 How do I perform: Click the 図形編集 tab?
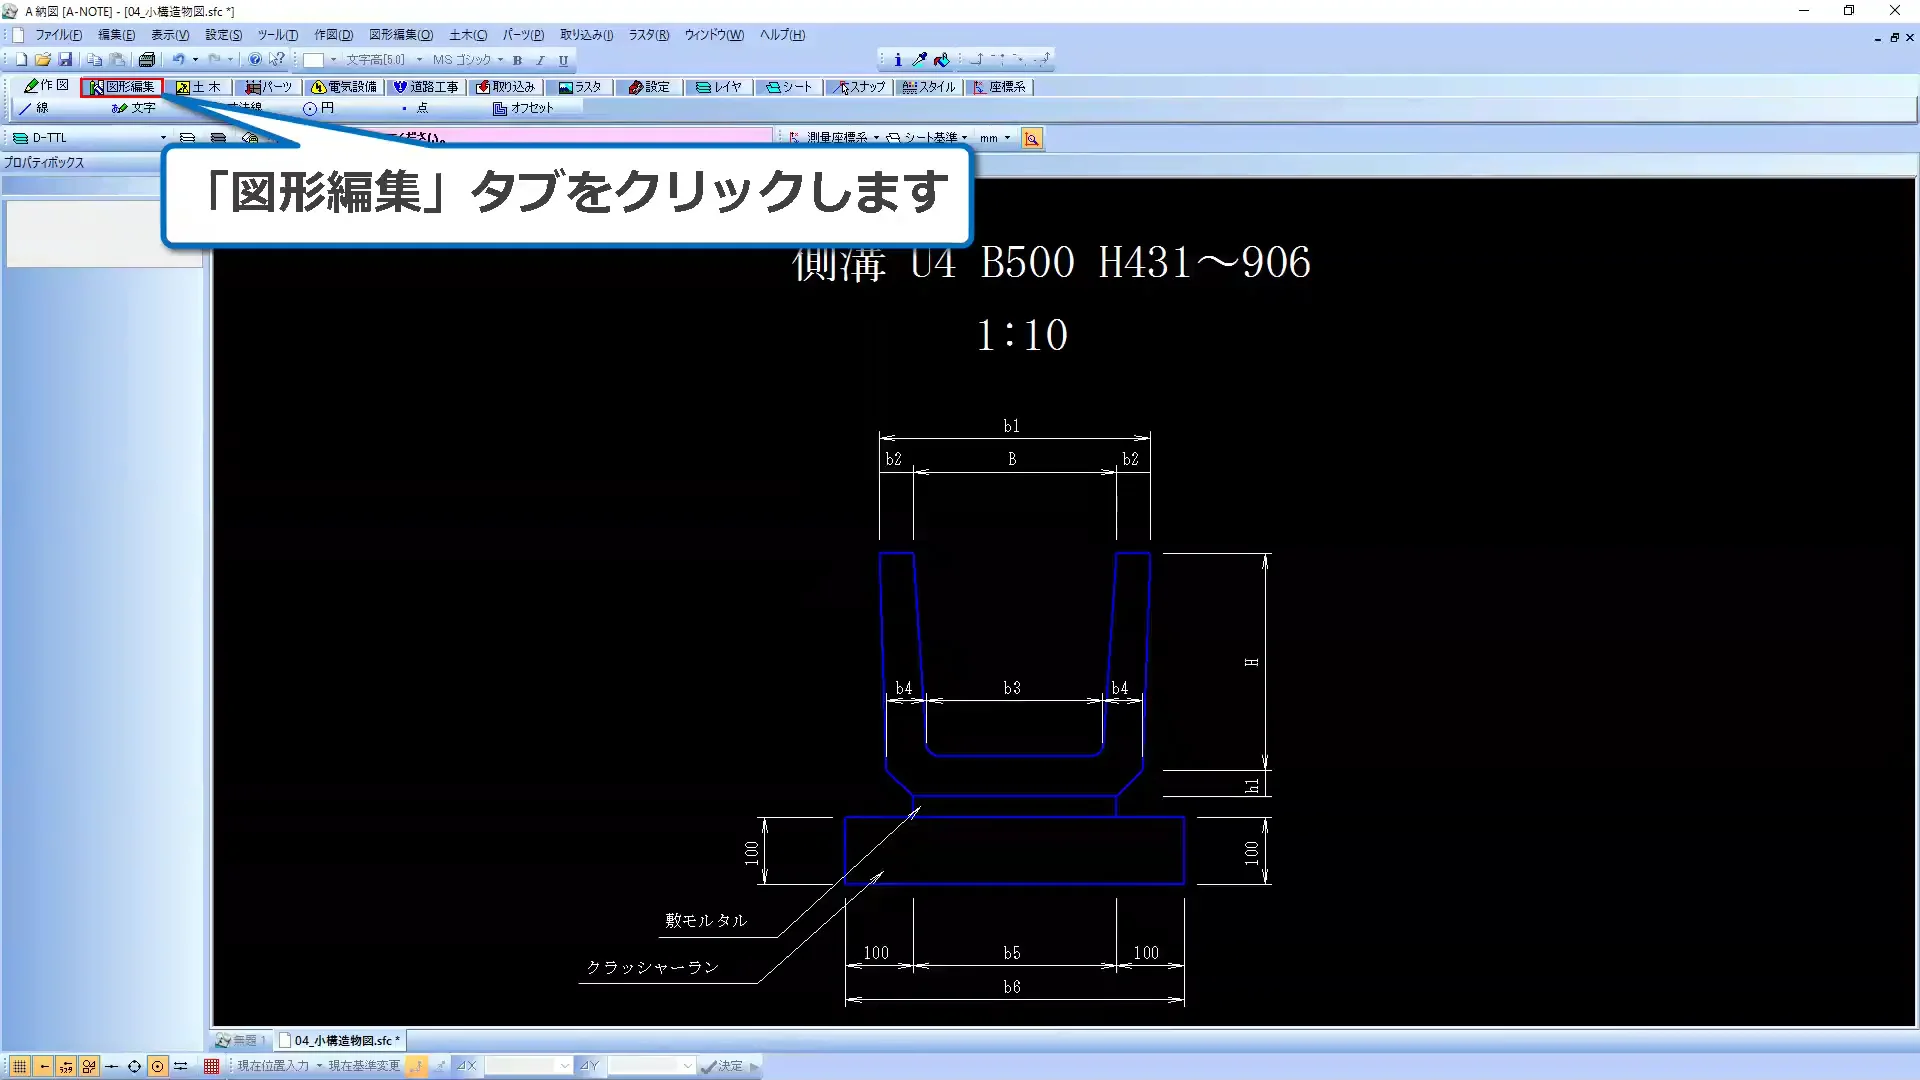(x=122, y=87)
